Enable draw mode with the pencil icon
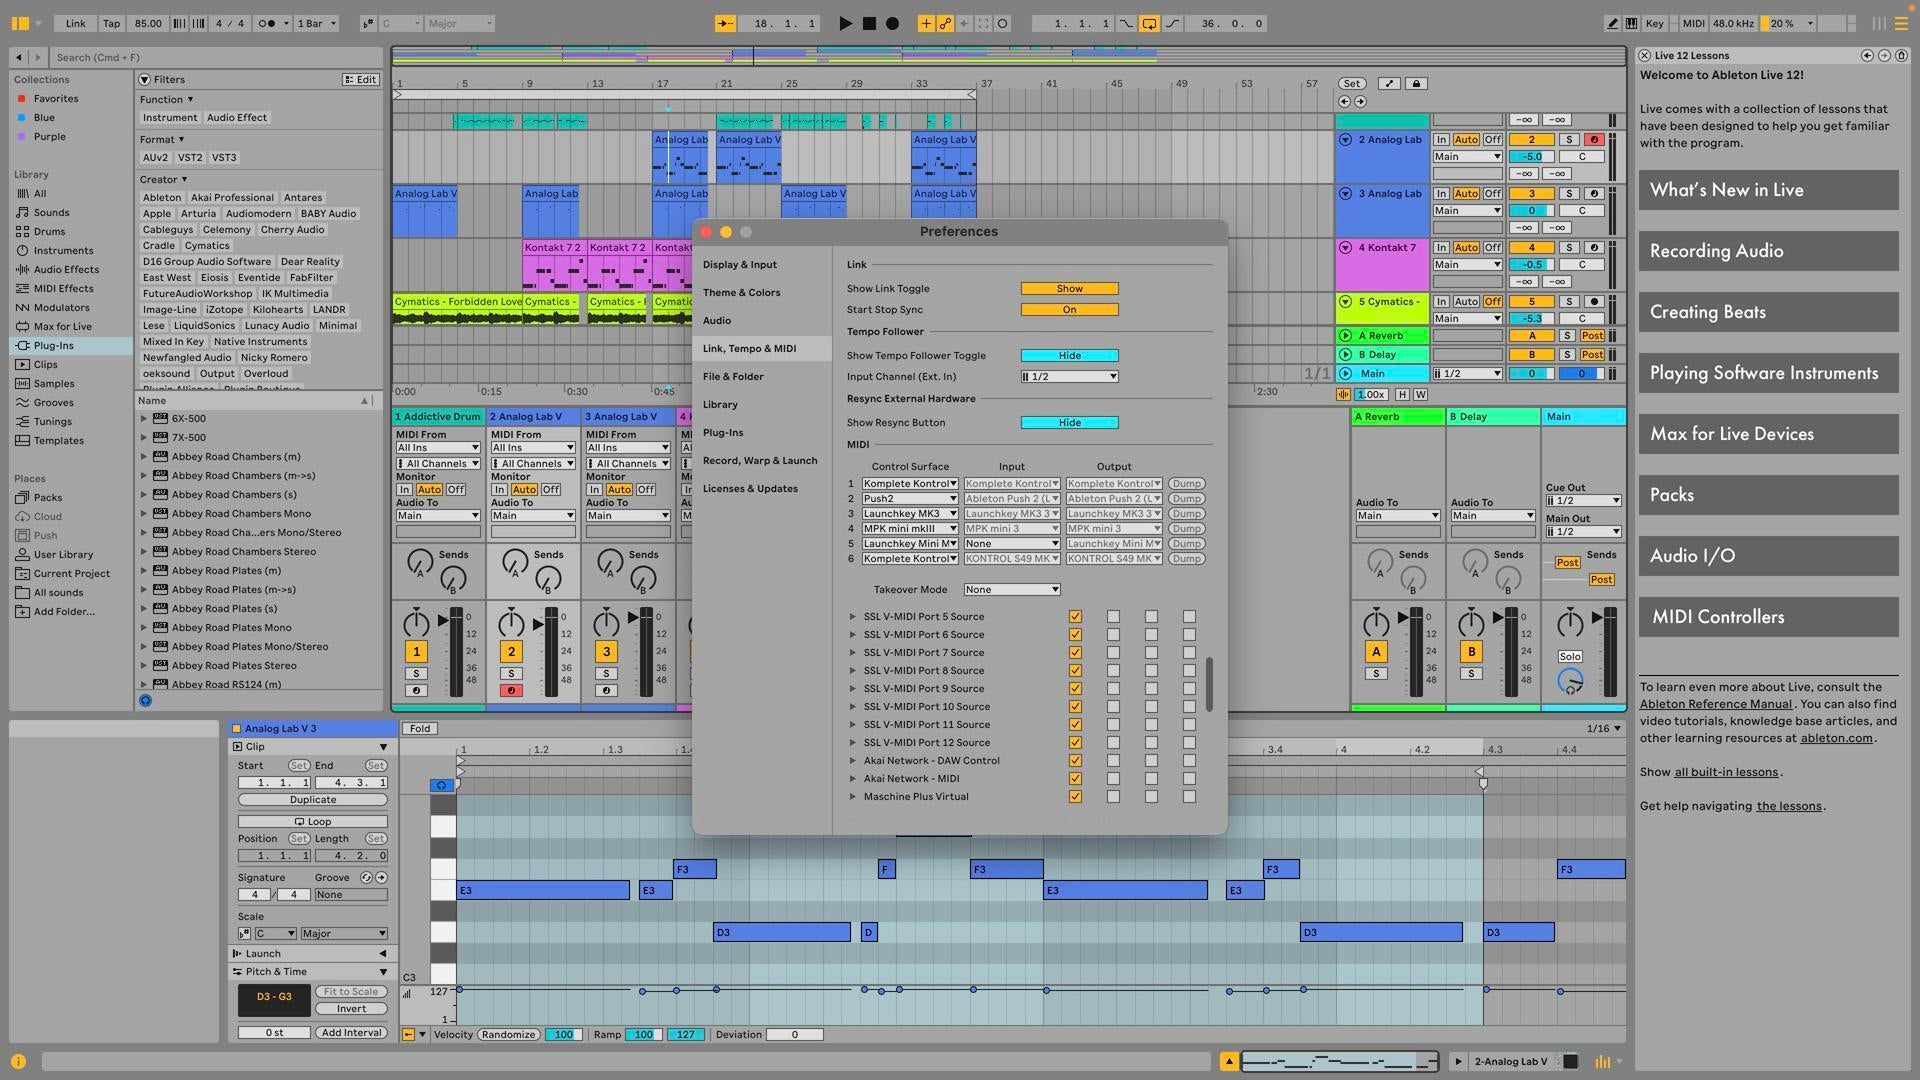This screenshot has width=1920, height=1080. (x=1612, y=22)
